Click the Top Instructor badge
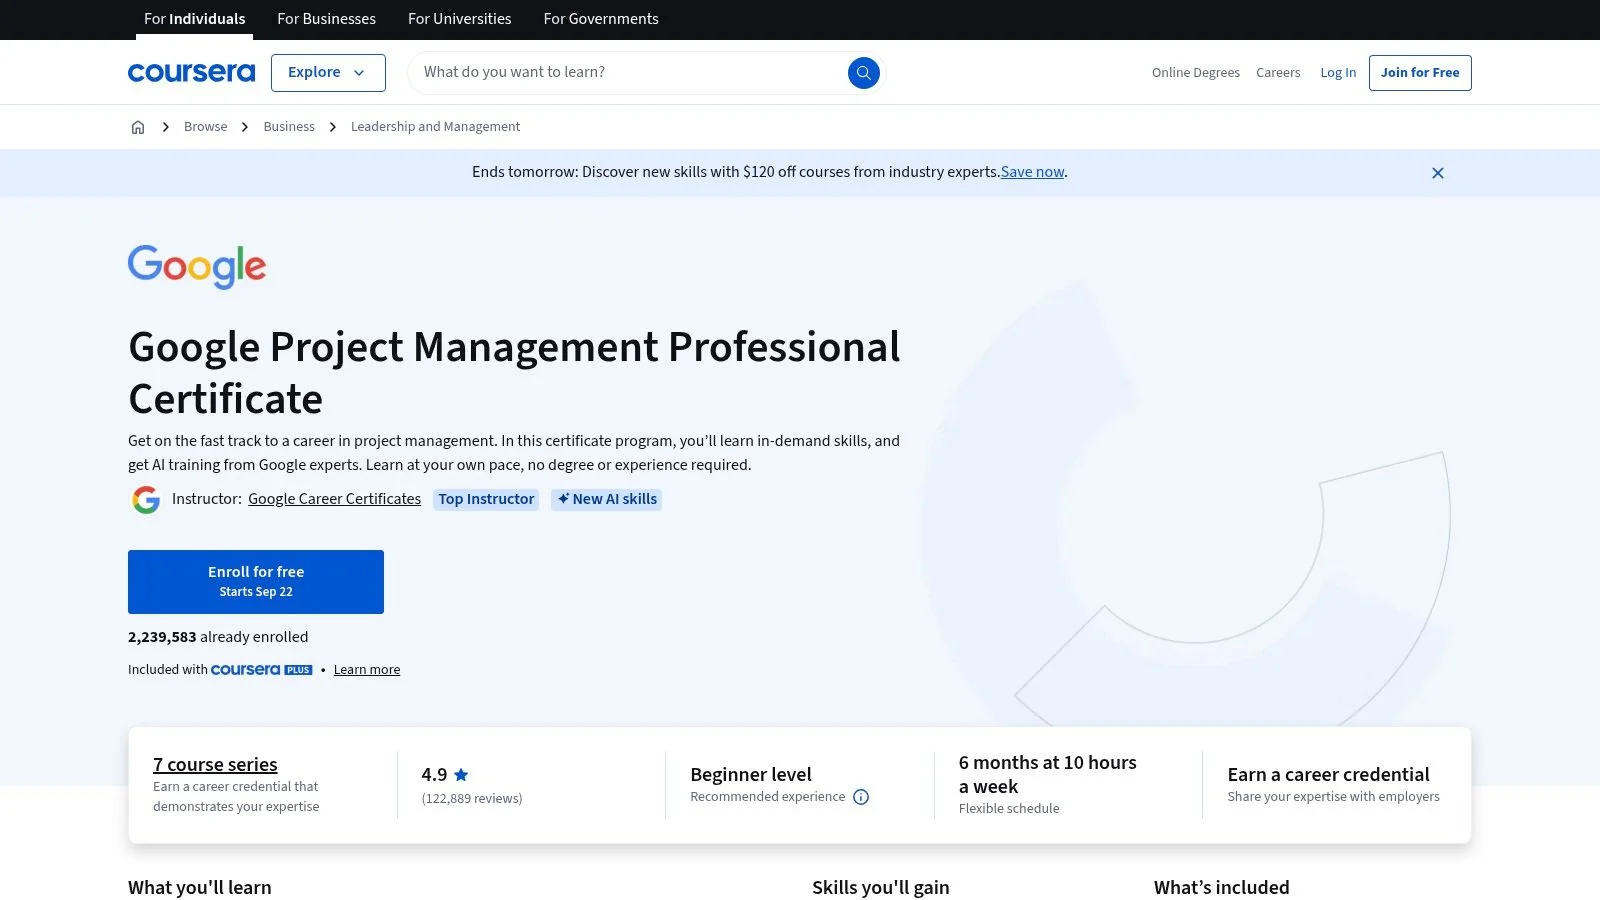 [x=486, y=499]
